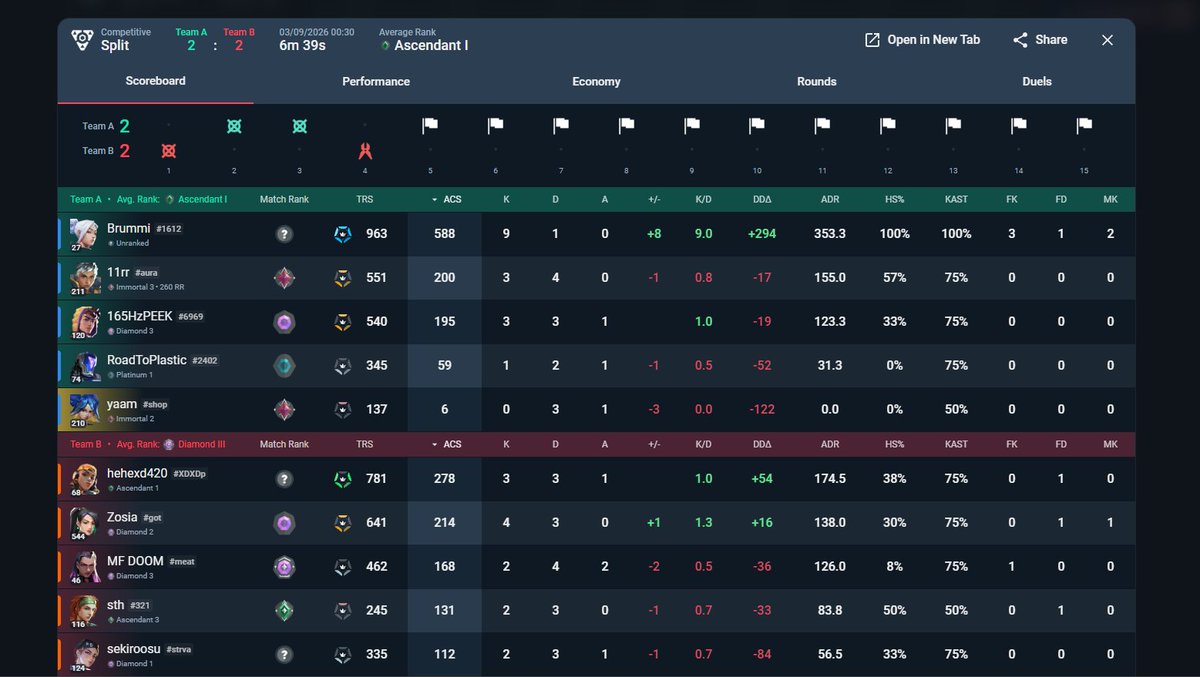Sort Team B by ACS arrow
This screenshot has width=1200, height=677.
tap(434, 445)
